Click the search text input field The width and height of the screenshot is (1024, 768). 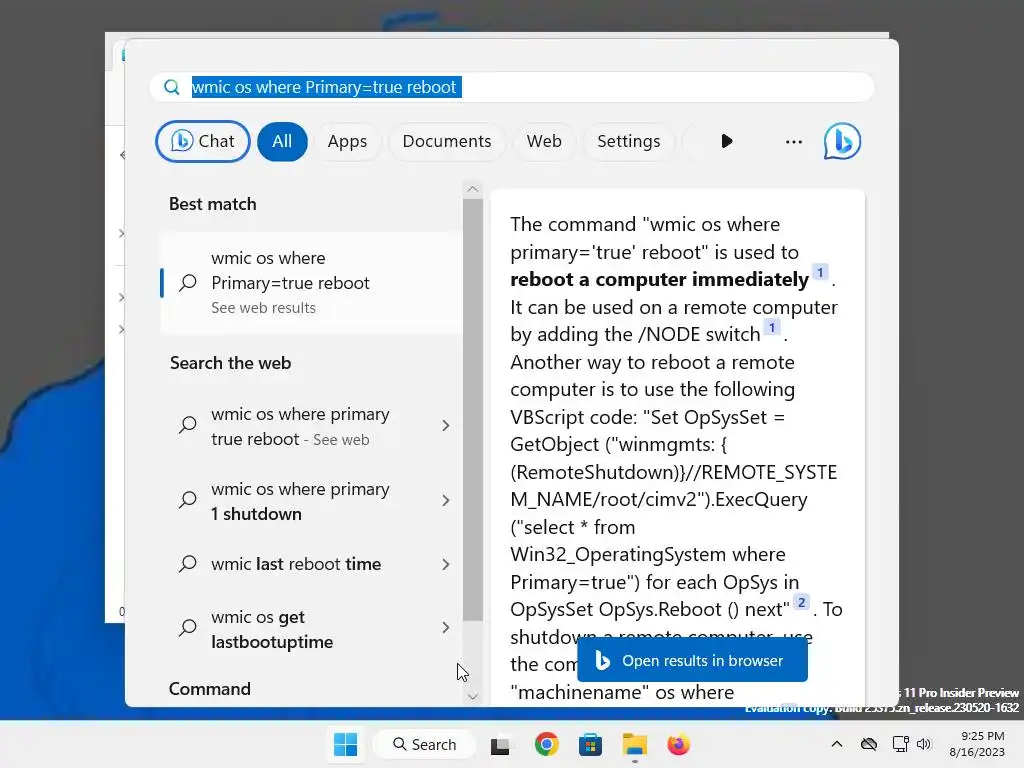click(512, 87)
